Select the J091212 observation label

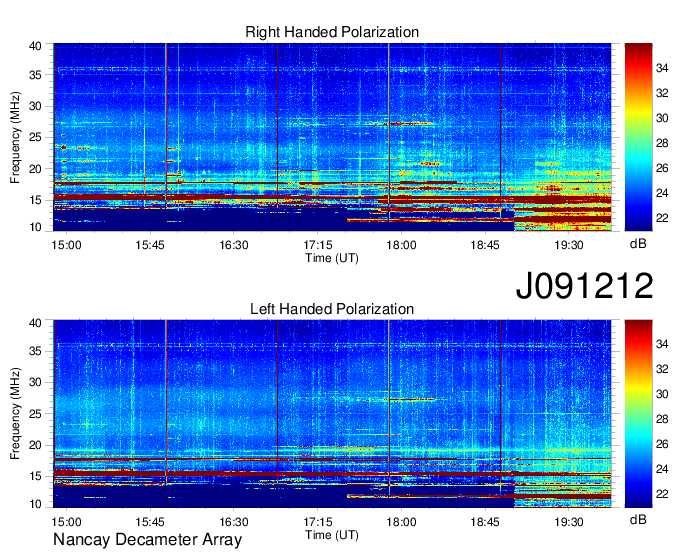click(x=584, y=285)
